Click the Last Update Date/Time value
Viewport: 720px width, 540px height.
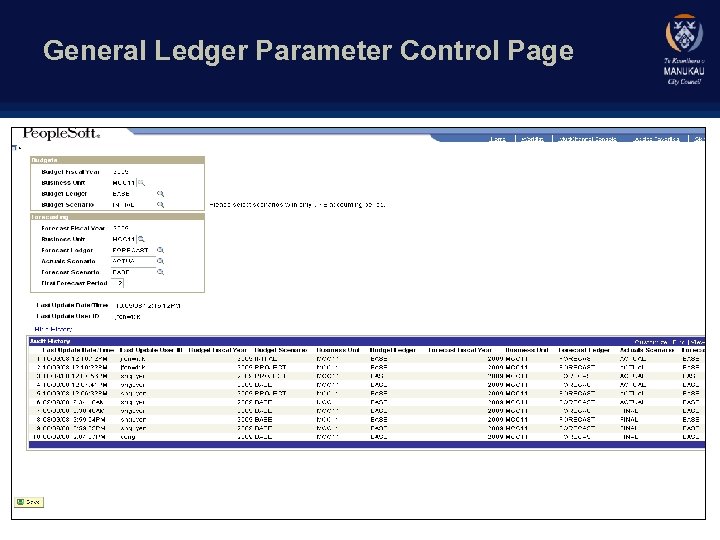click(148, 306)
